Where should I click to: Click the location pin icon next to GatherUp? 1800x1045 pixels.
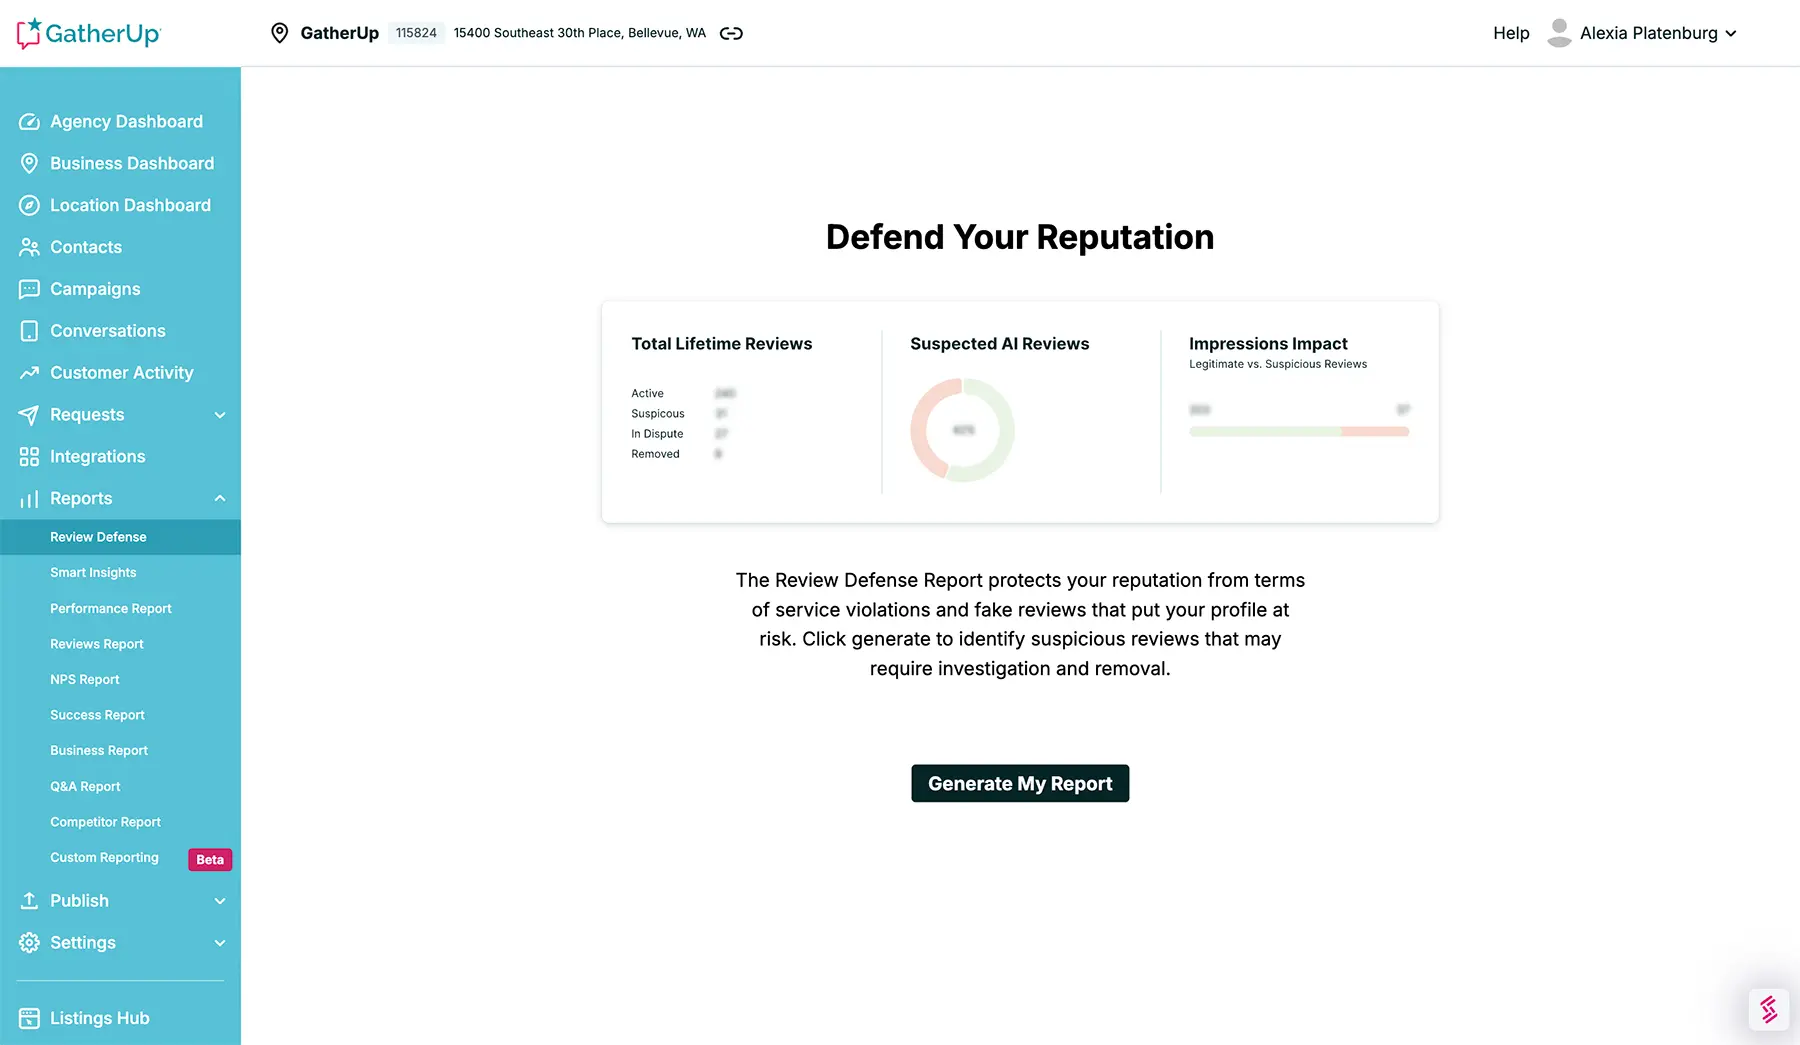(x=280, y=33)
